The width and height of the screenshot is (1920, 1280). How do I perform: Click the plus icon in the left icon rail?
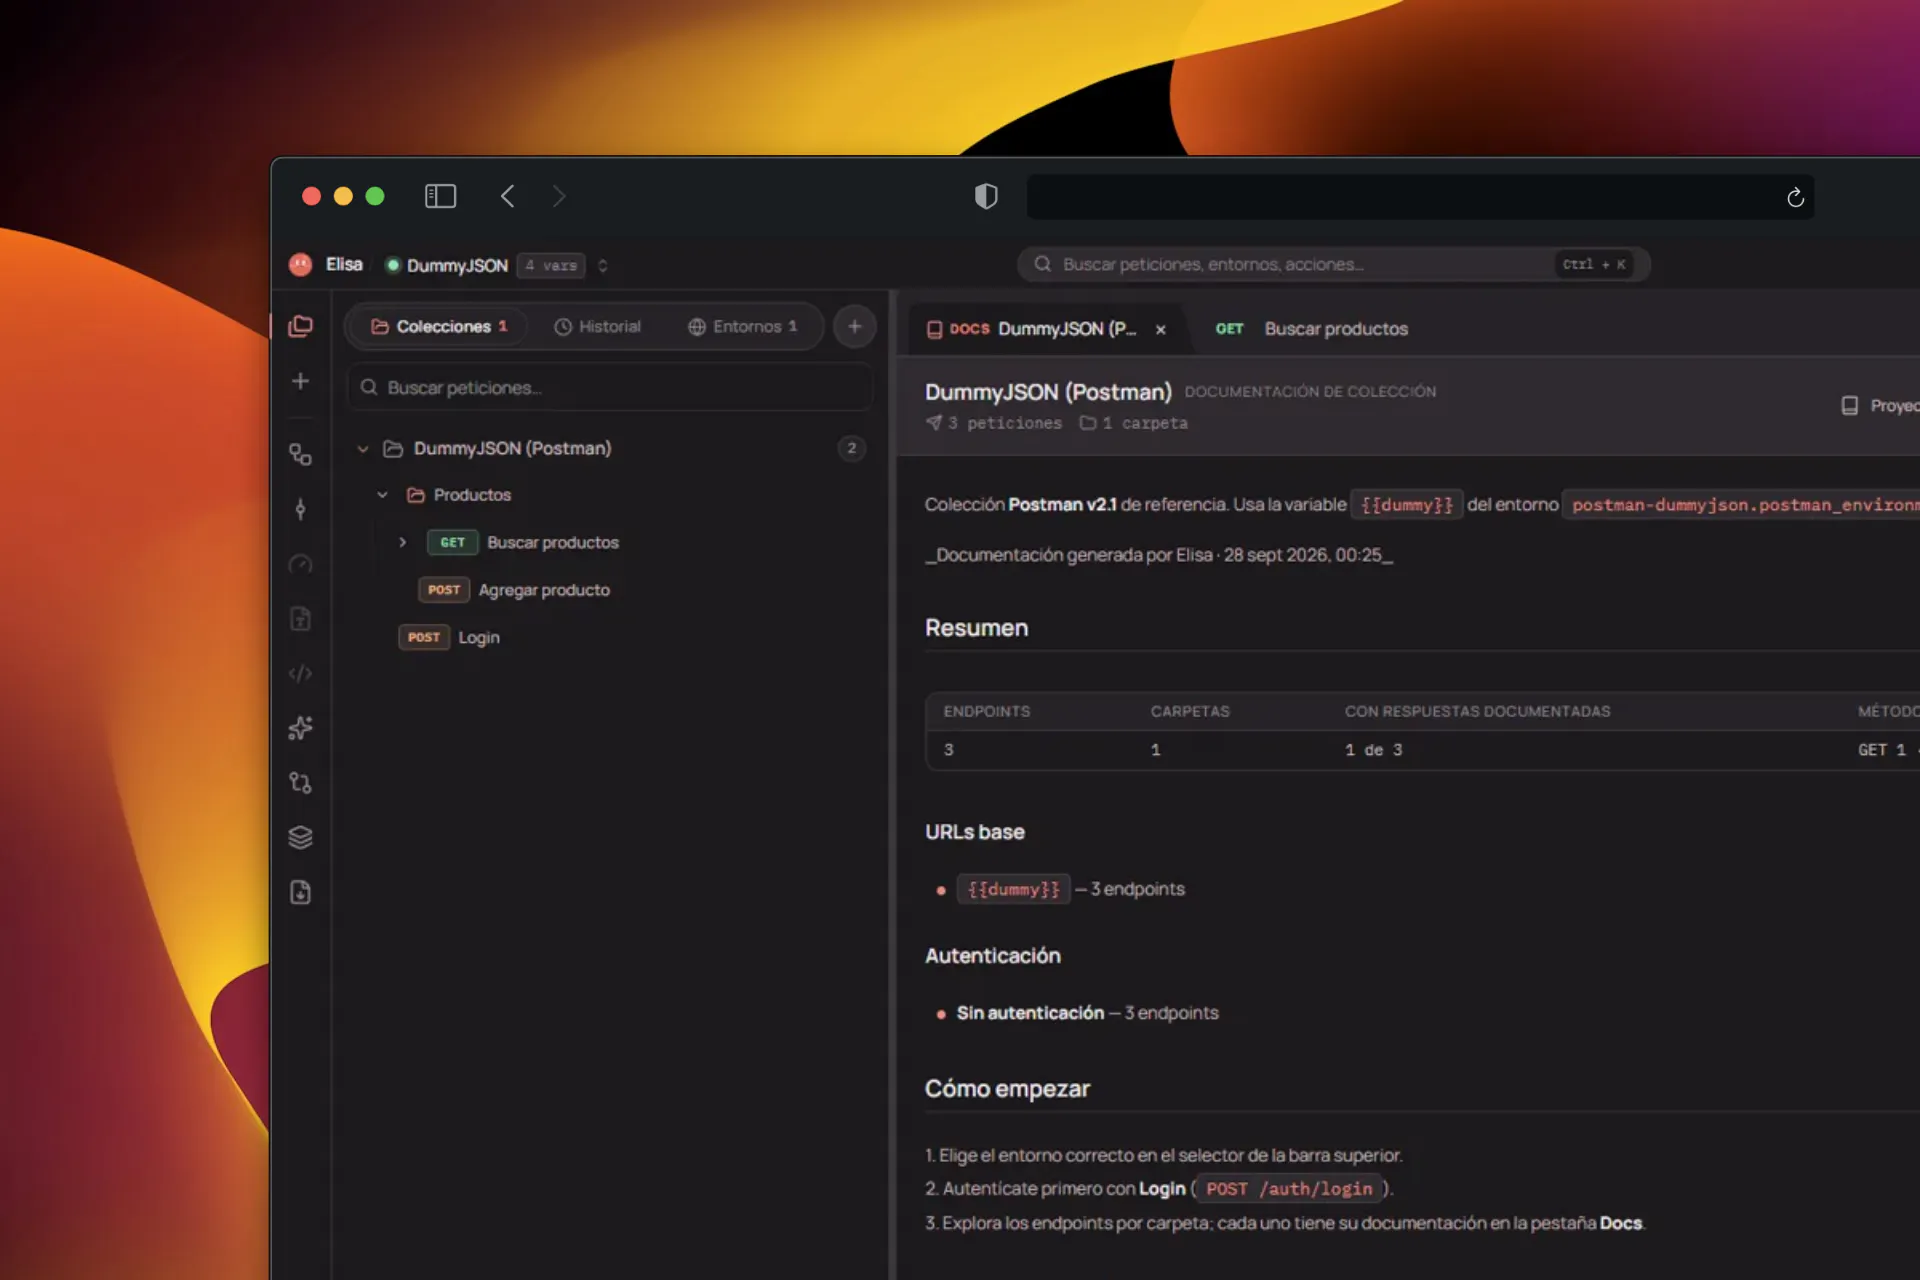coord(300,381)
